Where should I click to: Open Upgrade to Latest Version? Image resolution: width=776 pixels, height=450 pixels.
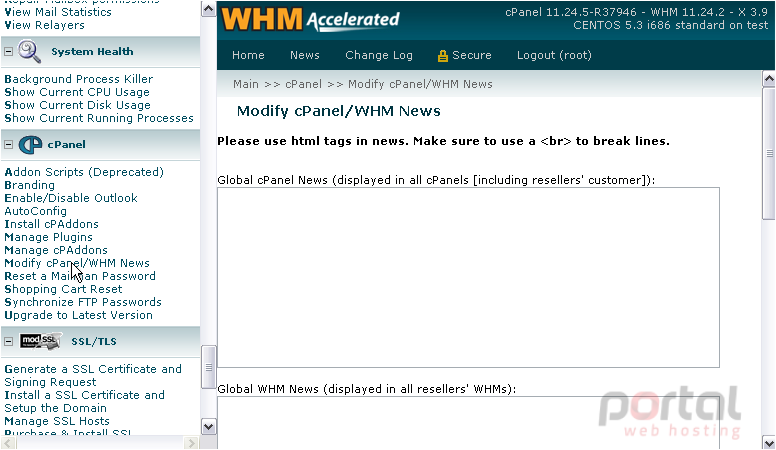click(x=79, y=315)
